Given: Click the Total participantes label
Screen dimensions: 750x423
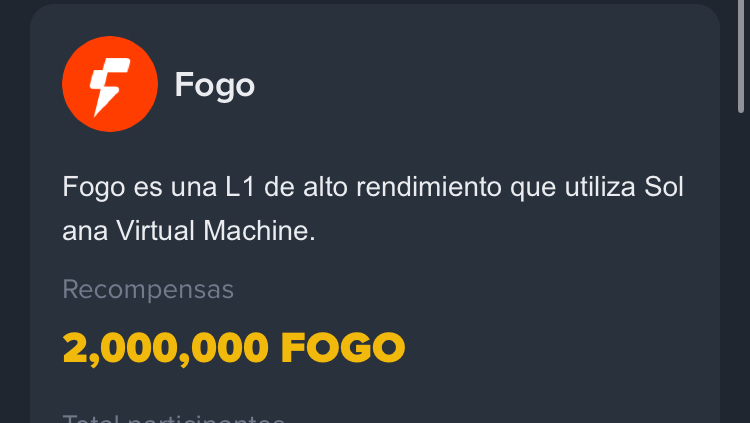Looking at the screenshot, I should pos(174,418).
